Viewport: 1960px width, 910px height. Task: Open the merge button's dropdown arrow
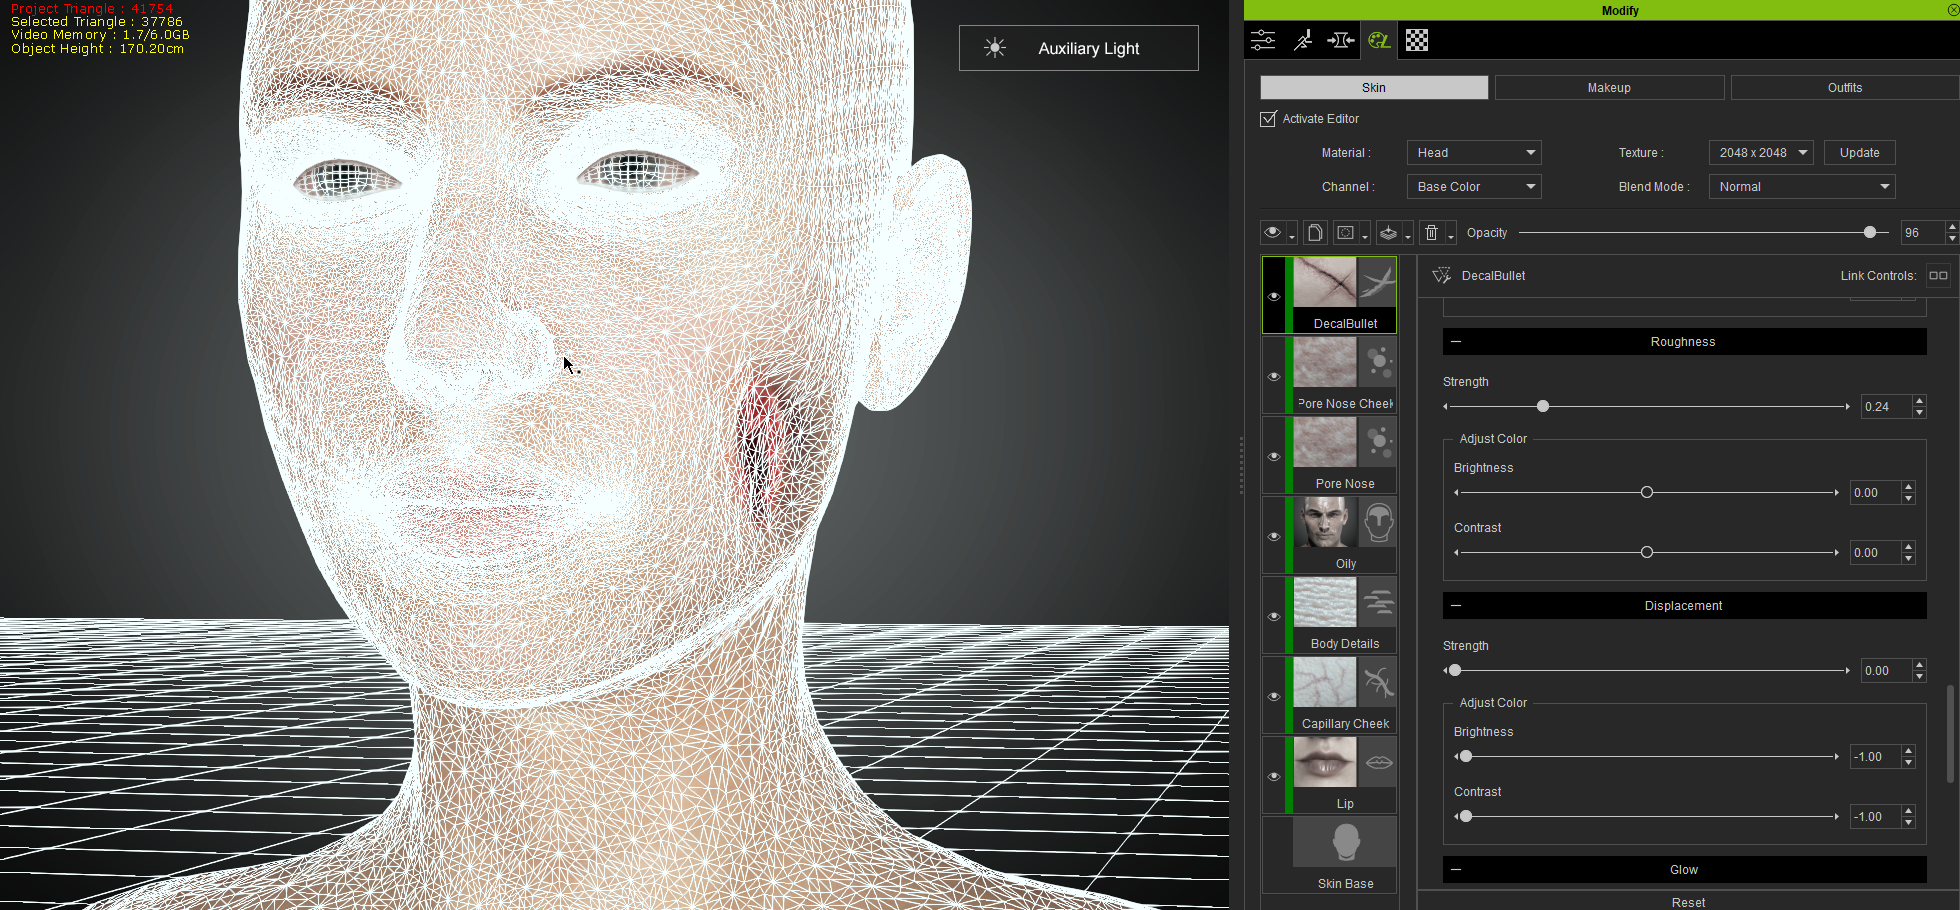coord(1407,237)
